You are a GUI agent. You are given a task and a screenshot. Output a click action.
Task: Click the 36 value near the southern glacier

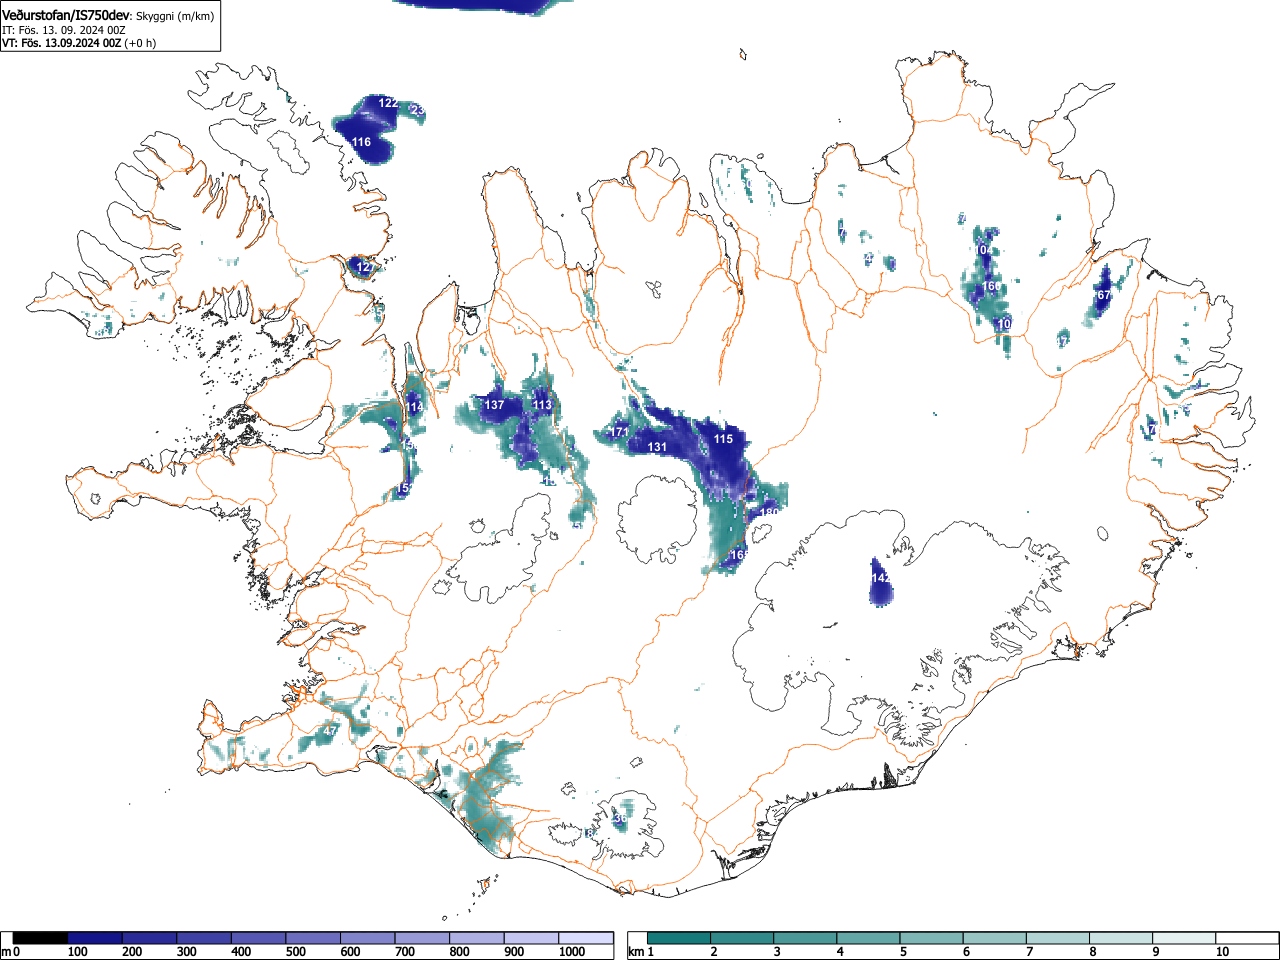click(x=620, y=818)
